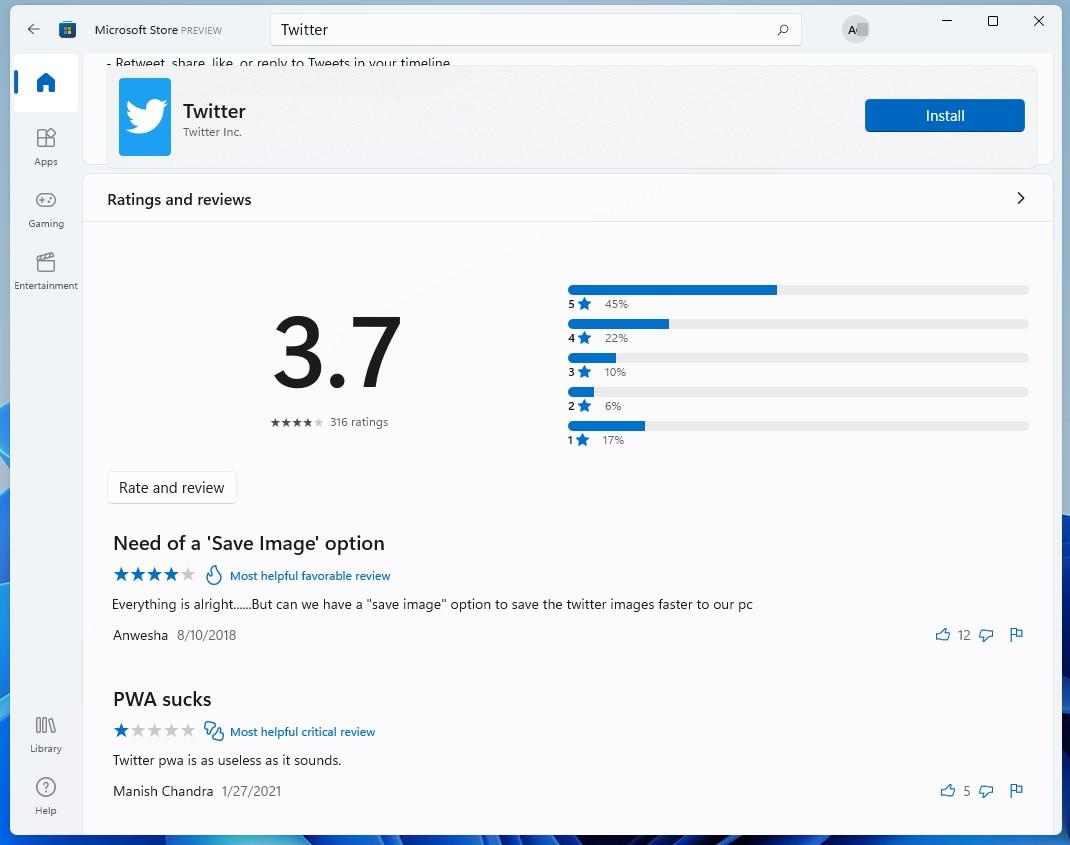Dislike Anwesha's review with thumbs down

(986, 635)
